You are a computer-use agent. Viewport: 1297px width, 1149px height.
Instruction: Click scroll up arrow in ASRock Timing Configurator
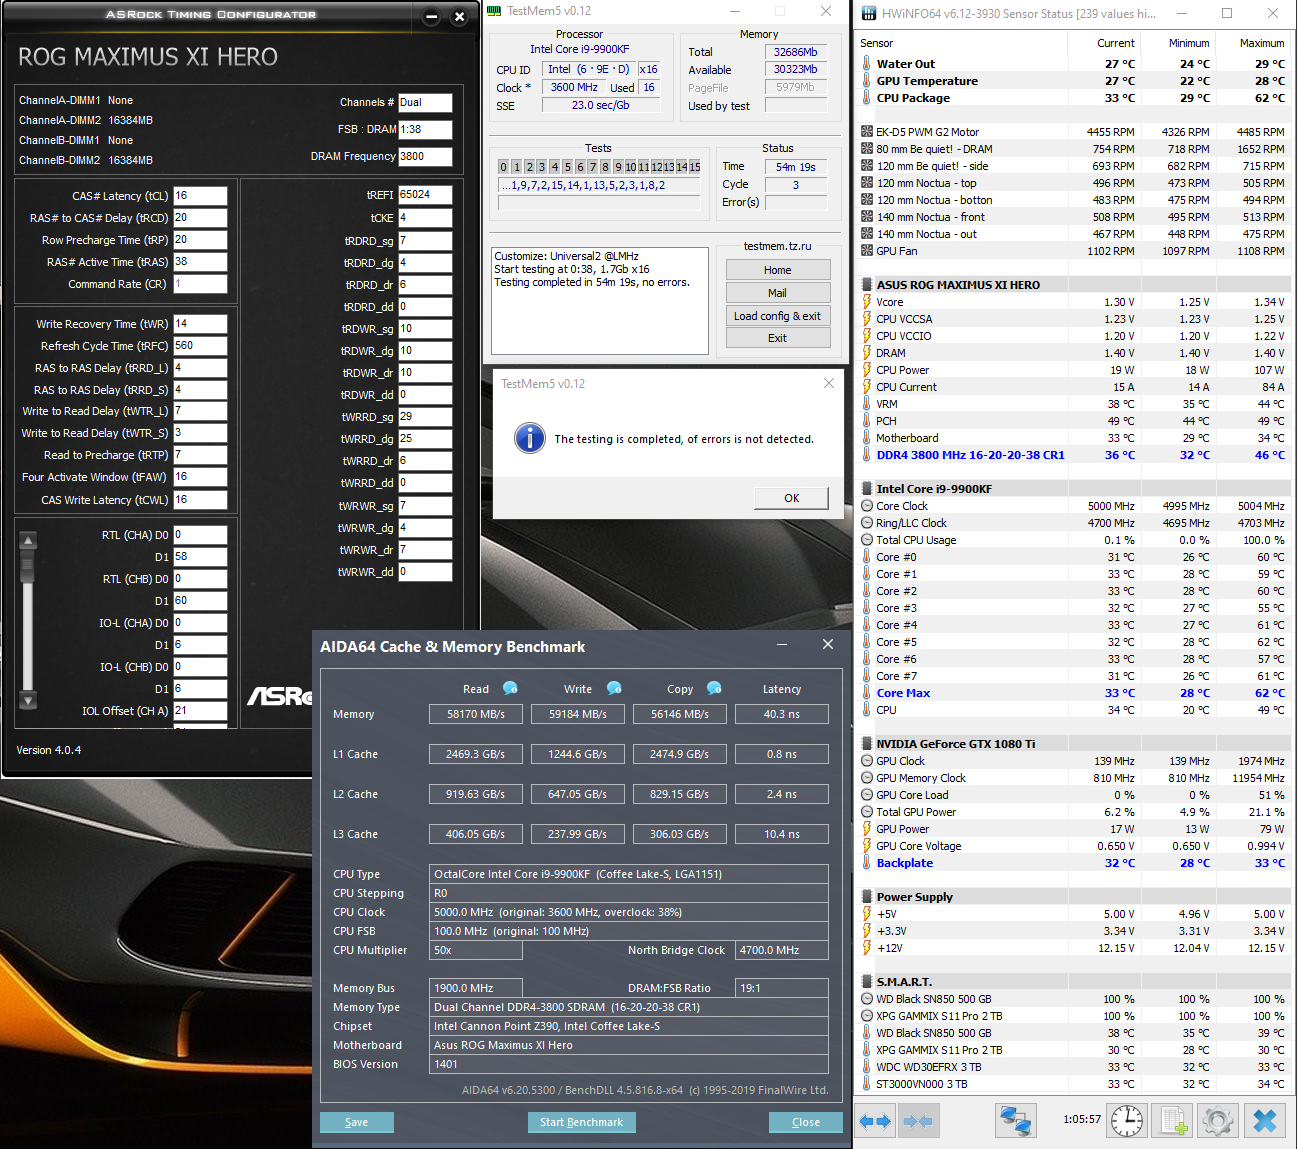(x=28, y=541)
